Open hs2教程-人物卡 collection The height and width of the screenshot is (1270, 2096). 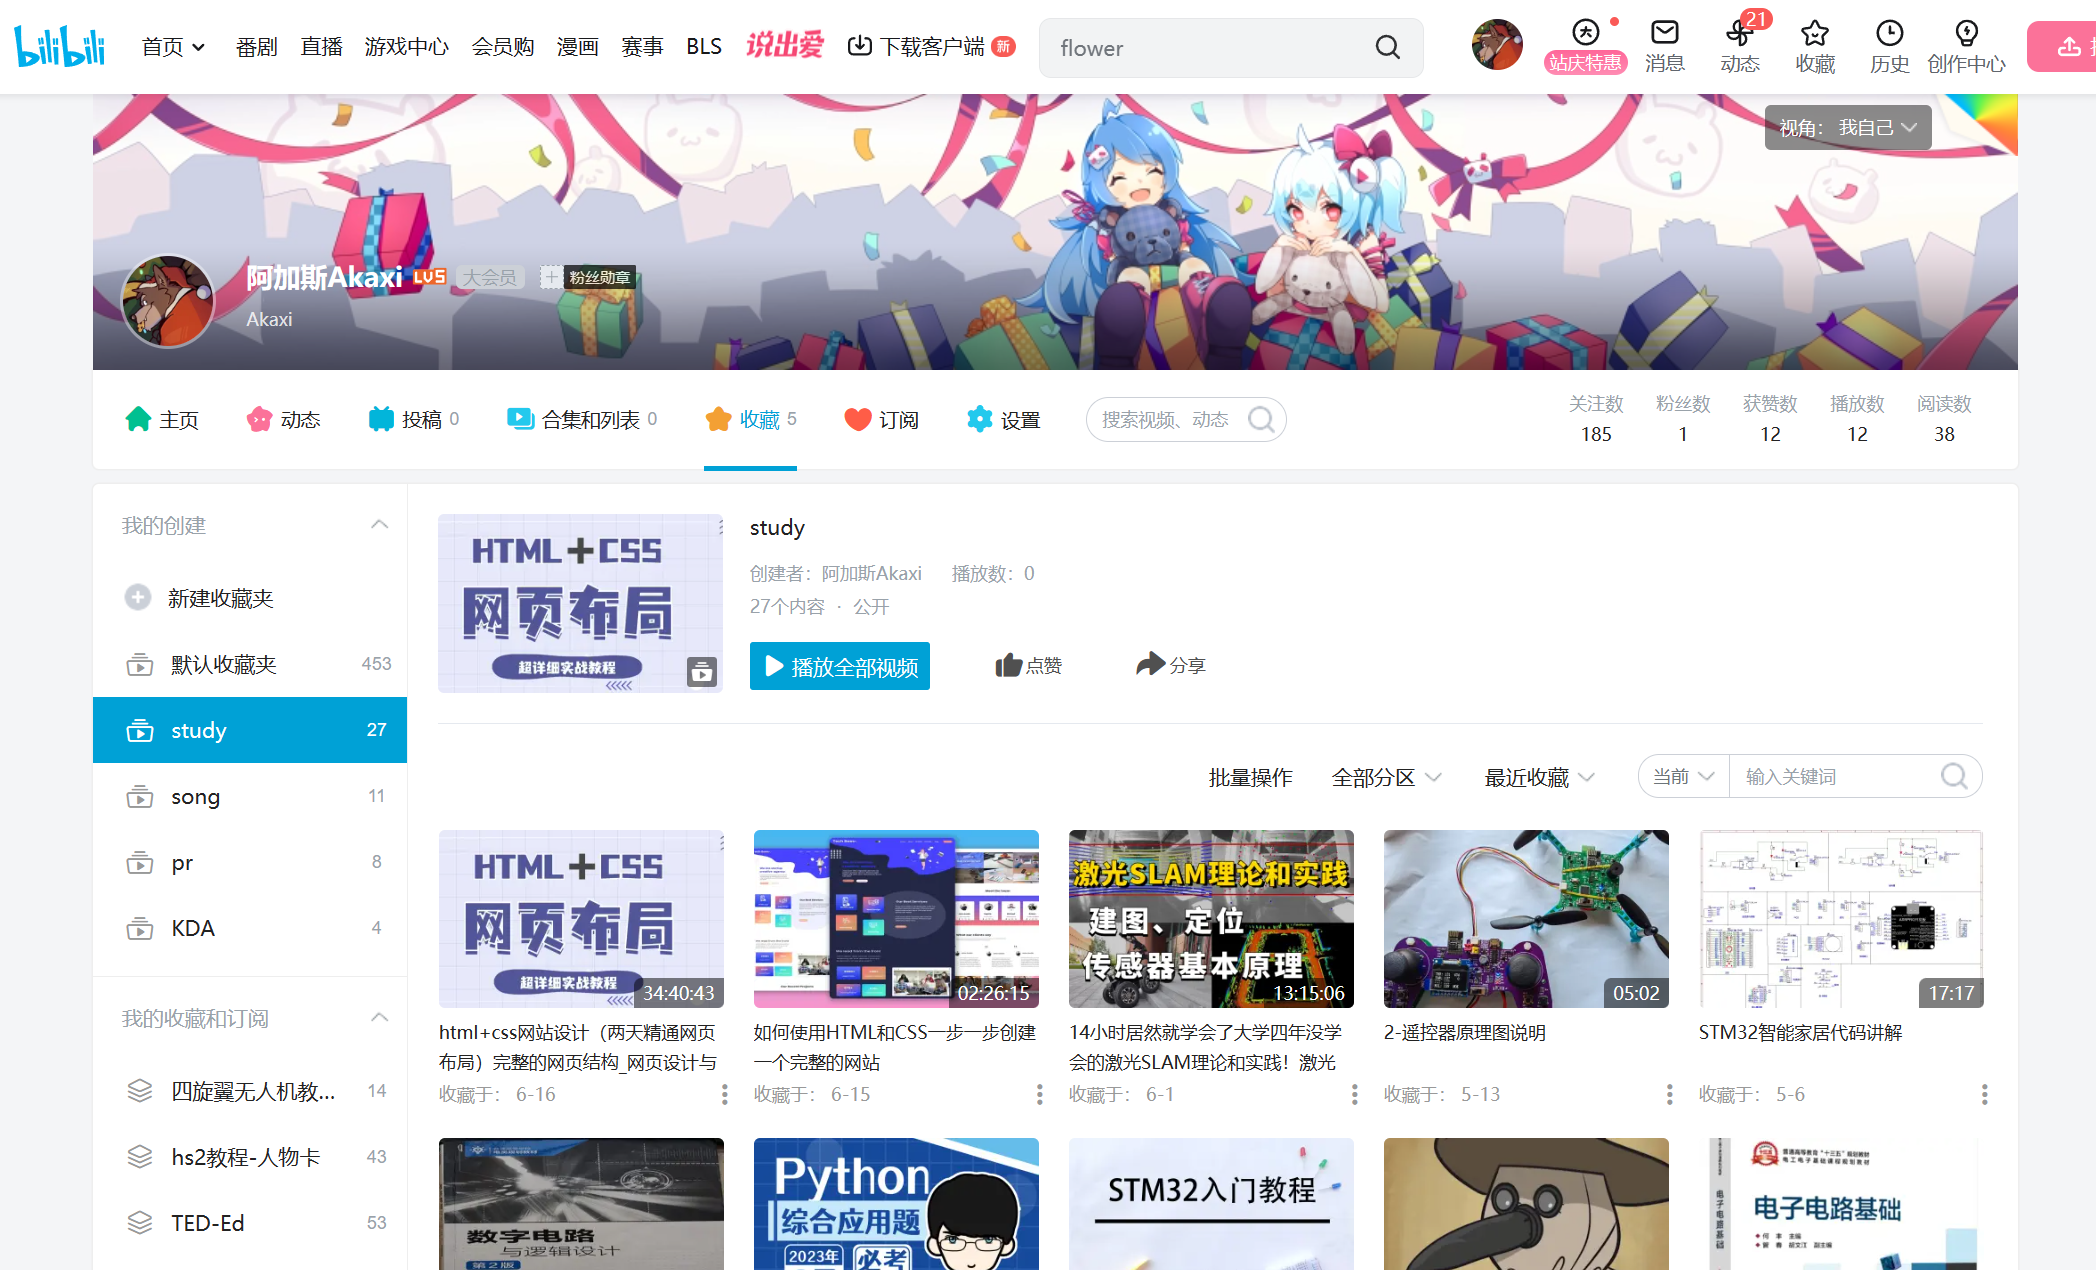point(250,1157)
